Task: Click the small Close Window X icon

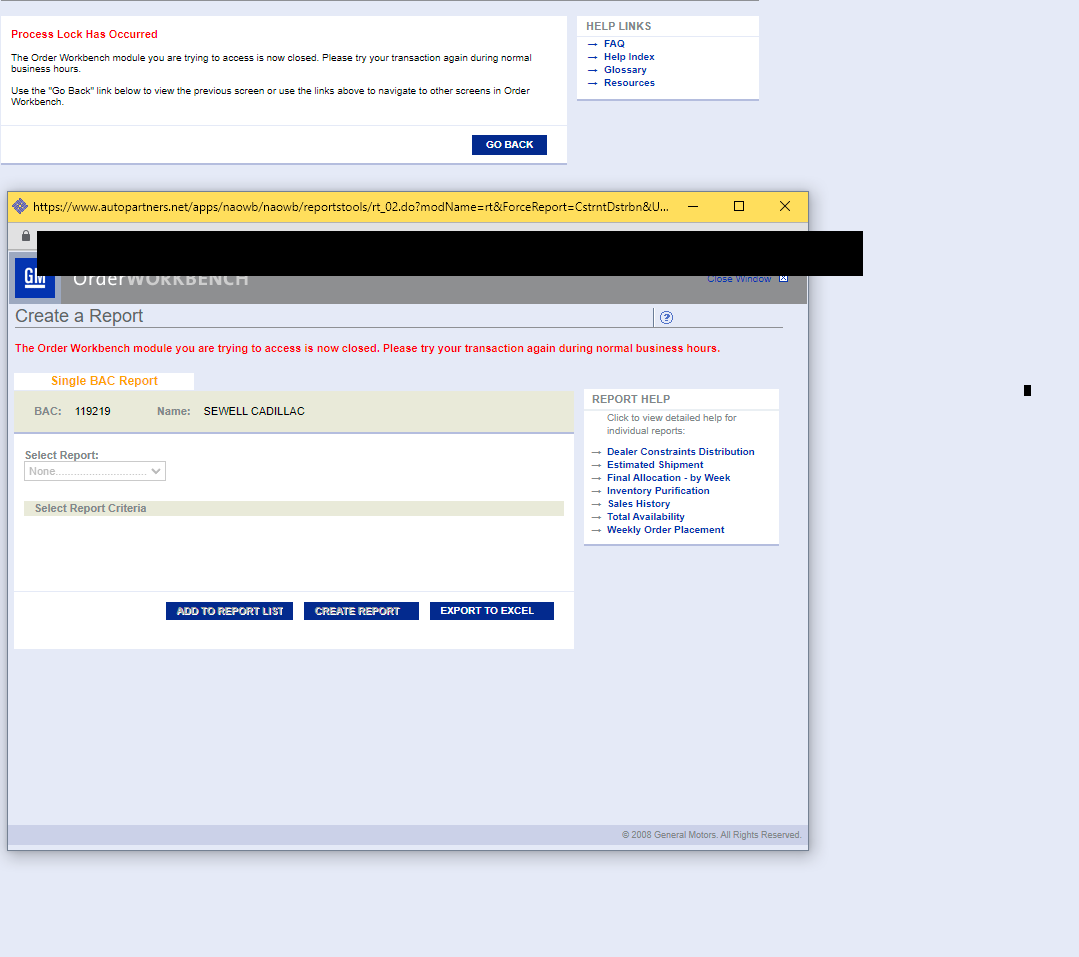Action: [x=783, y=279]
